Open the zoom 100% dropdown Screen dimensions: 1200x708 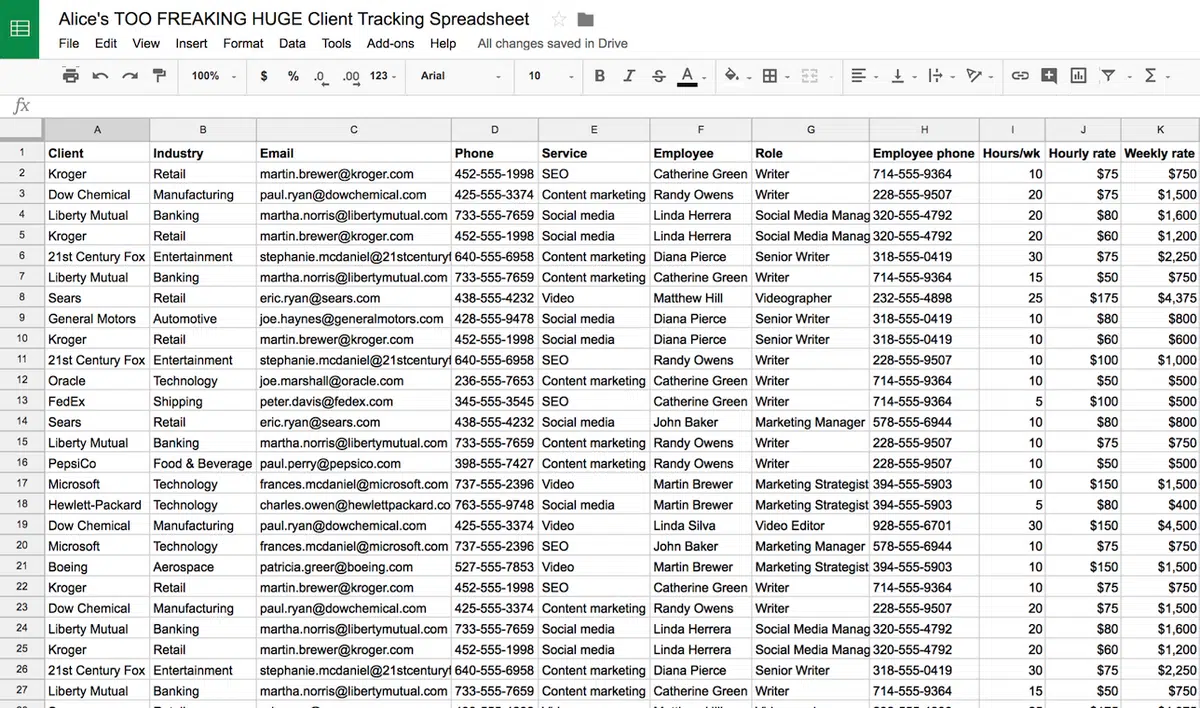coord(214,76)
